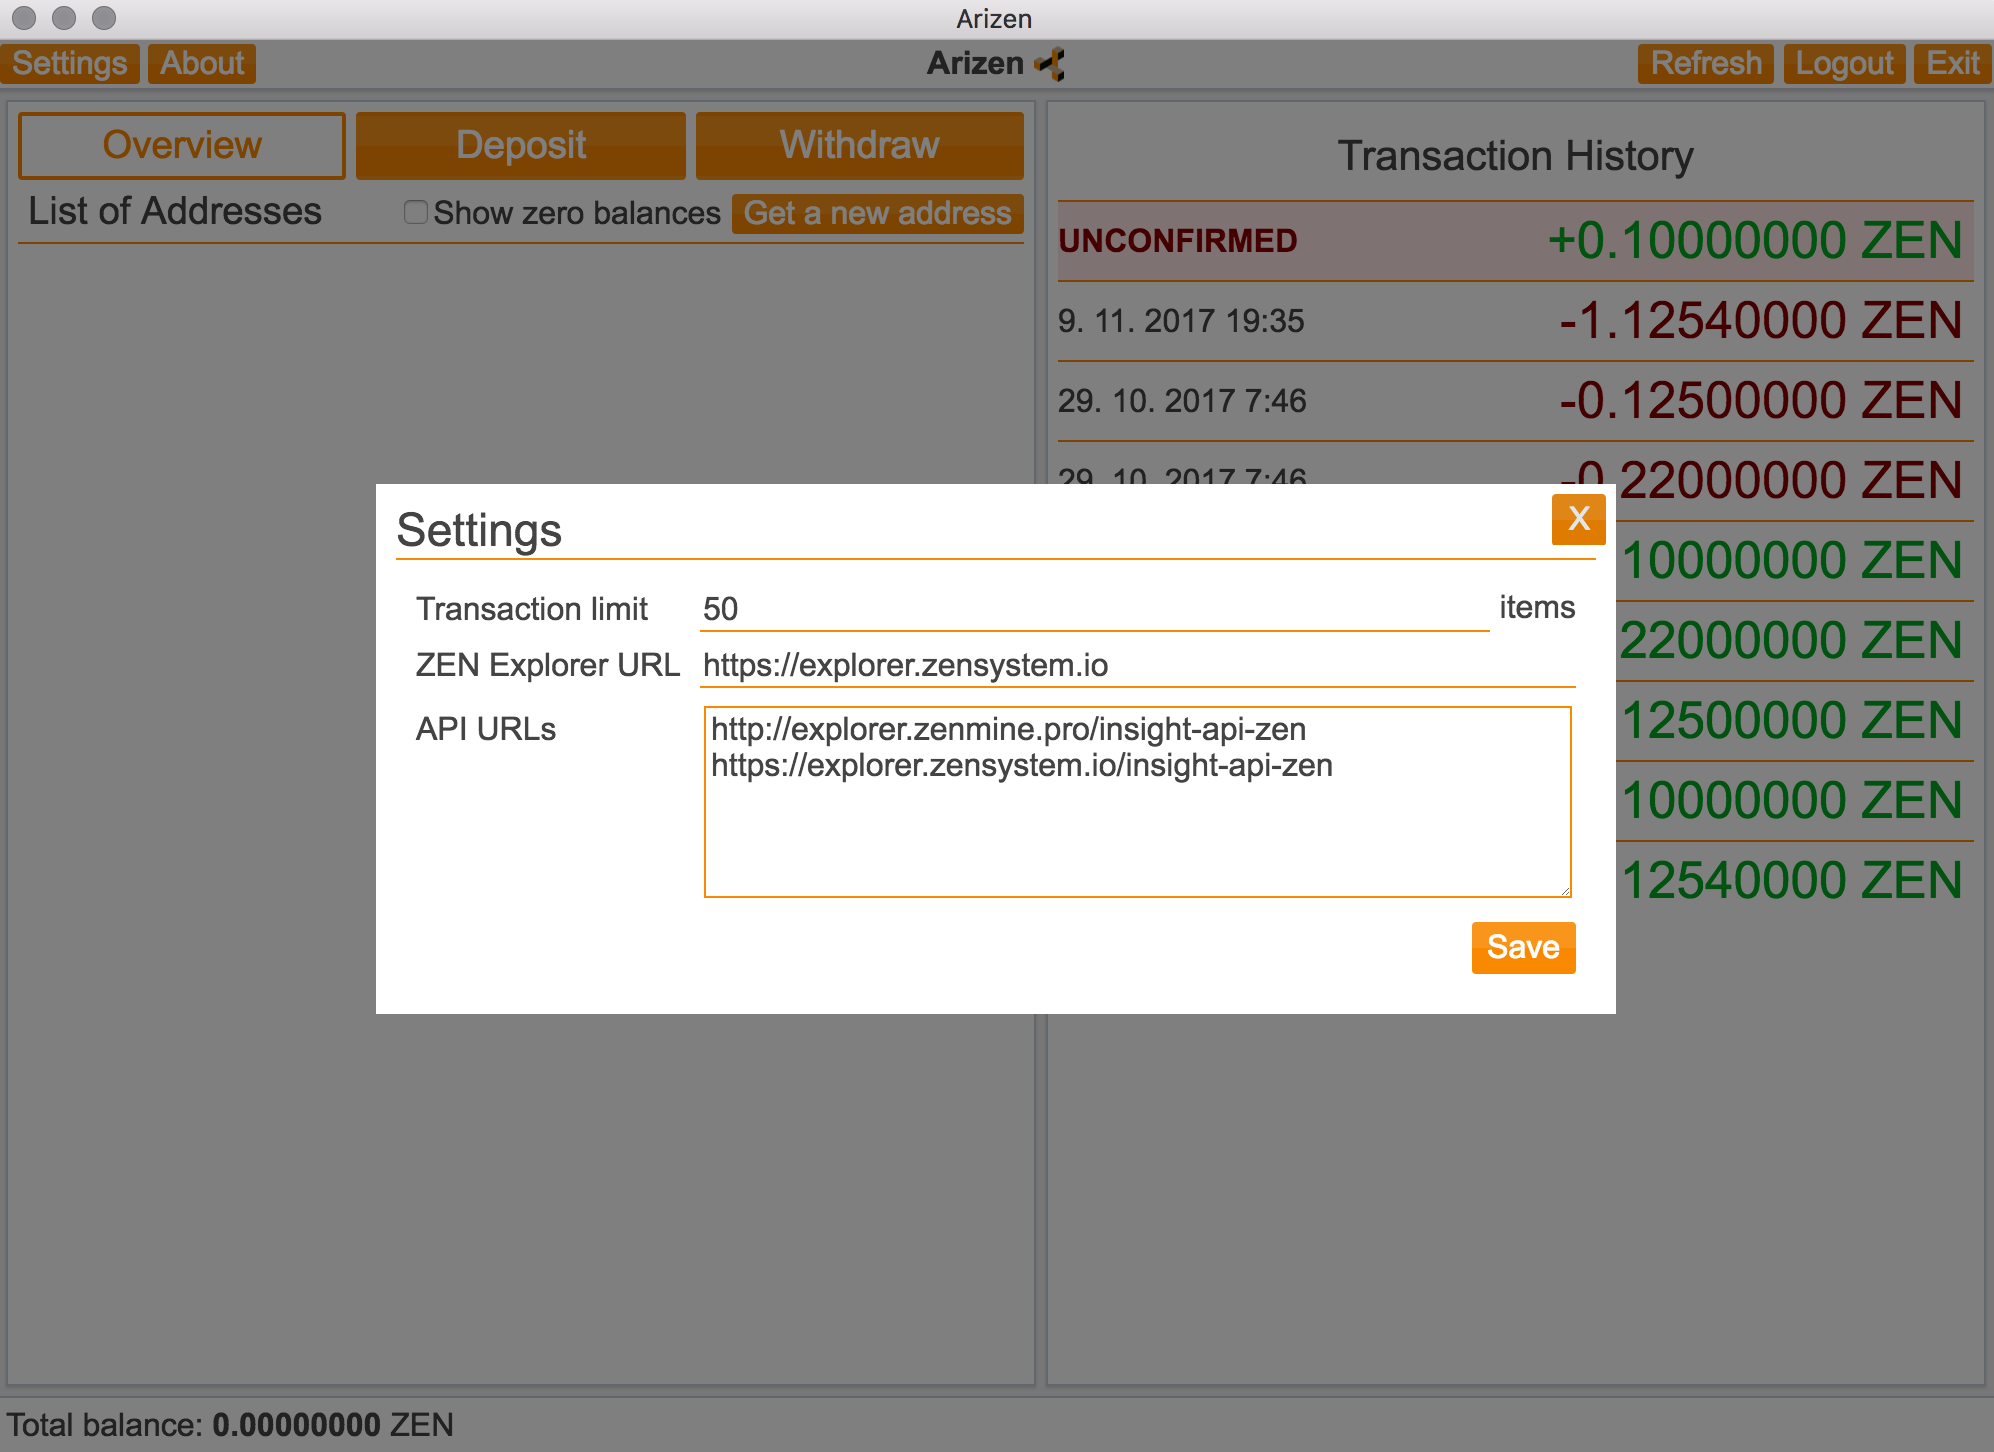Screen dimensions: 1994x1452
Task: Select the ZEN Explorer URL field
Action: pyautogui.click(x=1138, y=664)
